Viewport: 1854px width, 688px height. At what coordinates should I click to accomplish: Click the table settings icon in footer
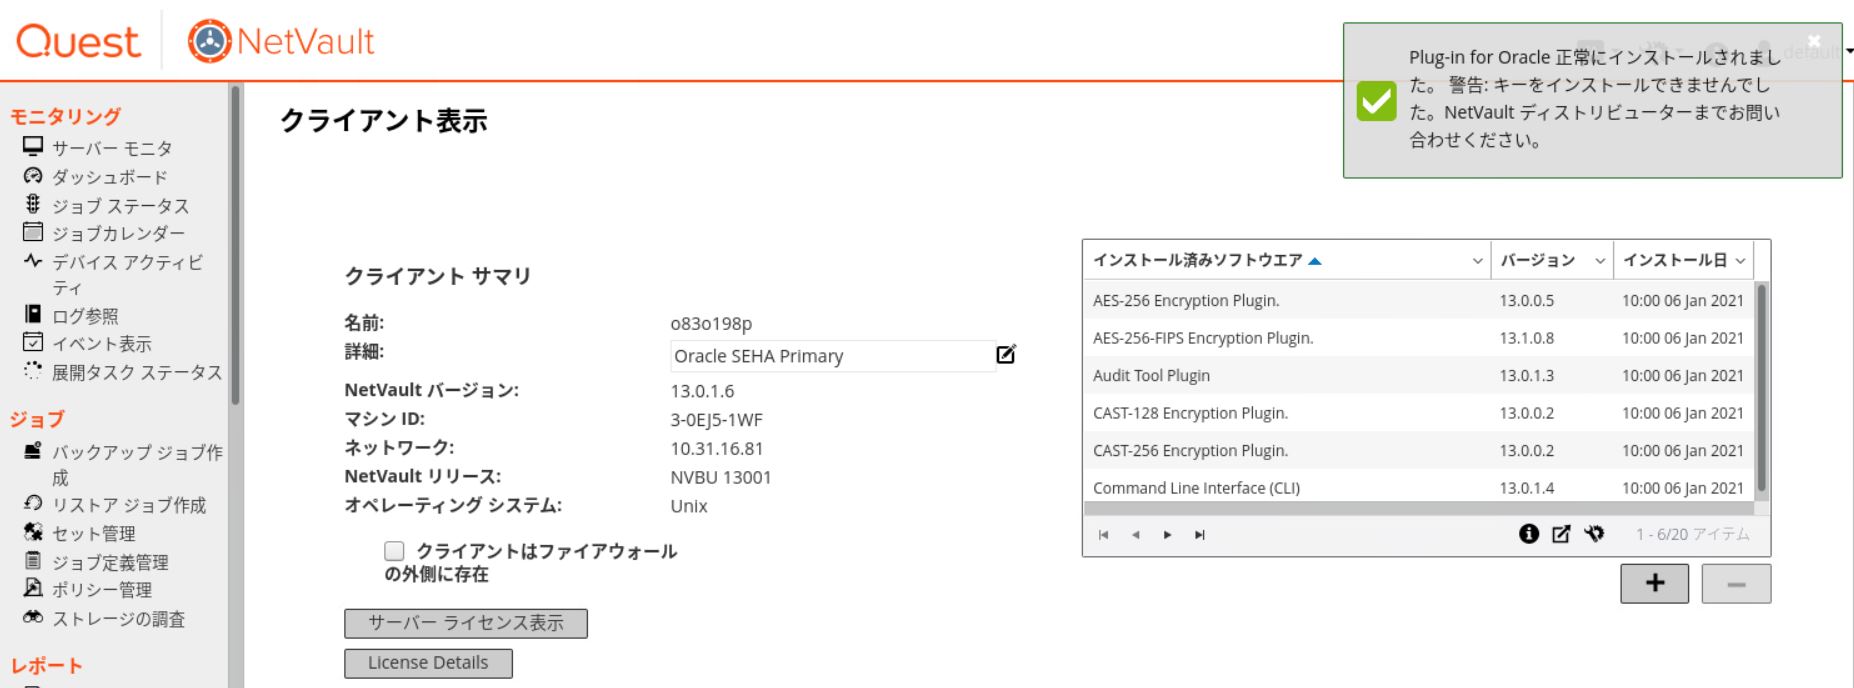click(x=1594, y=534)
